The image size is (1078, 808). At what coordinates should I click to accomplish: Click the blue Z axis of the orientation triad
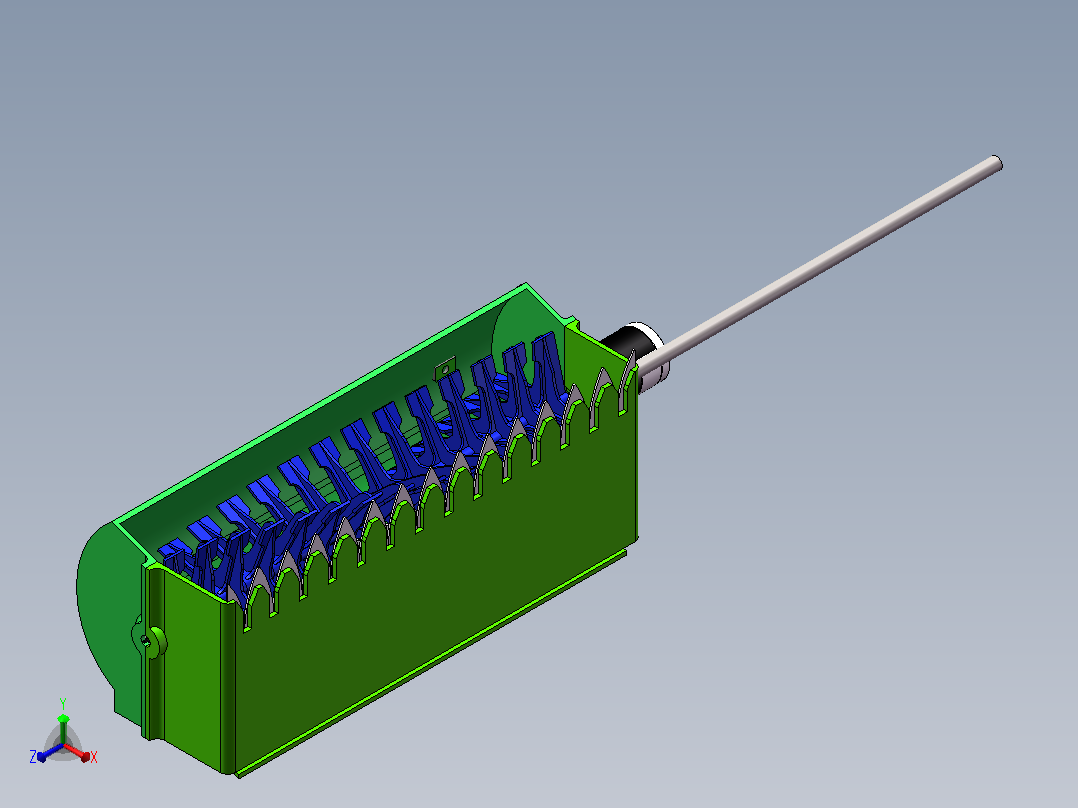45,754
